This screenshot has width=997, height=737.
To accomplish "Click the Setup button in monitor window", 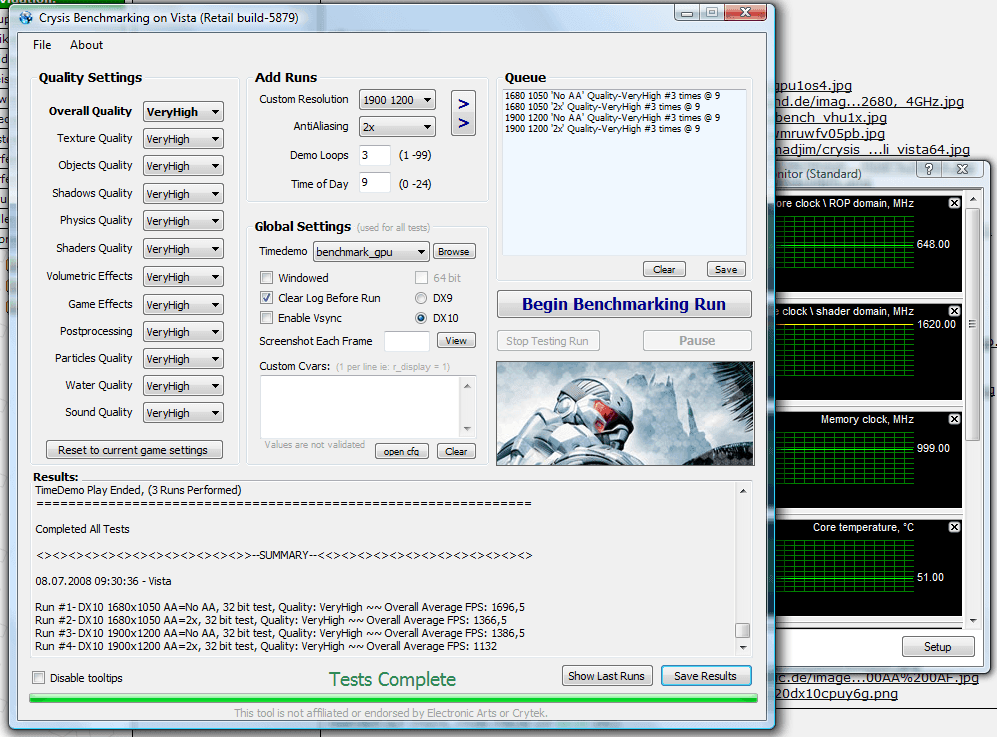I will click(x=938, y=647).
